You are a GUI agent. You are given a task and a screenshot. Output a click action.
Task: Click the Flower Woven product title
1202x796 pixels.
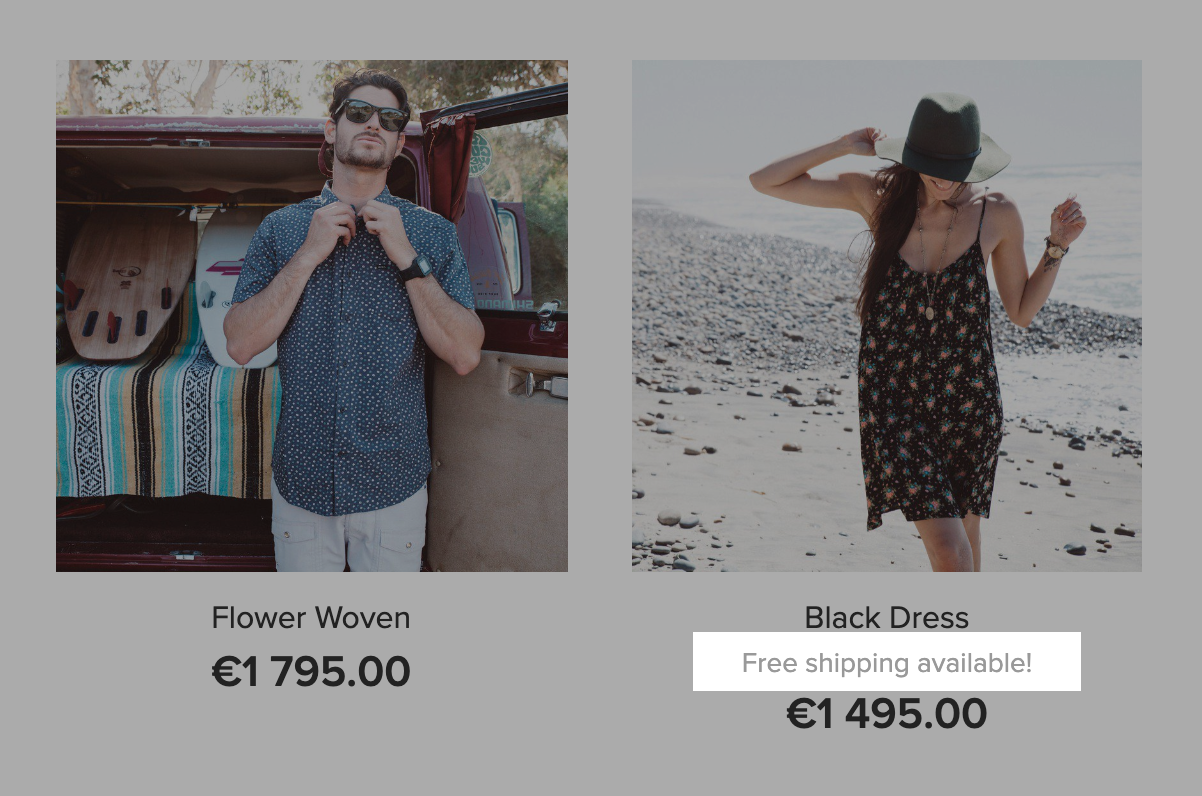[311, 618]
